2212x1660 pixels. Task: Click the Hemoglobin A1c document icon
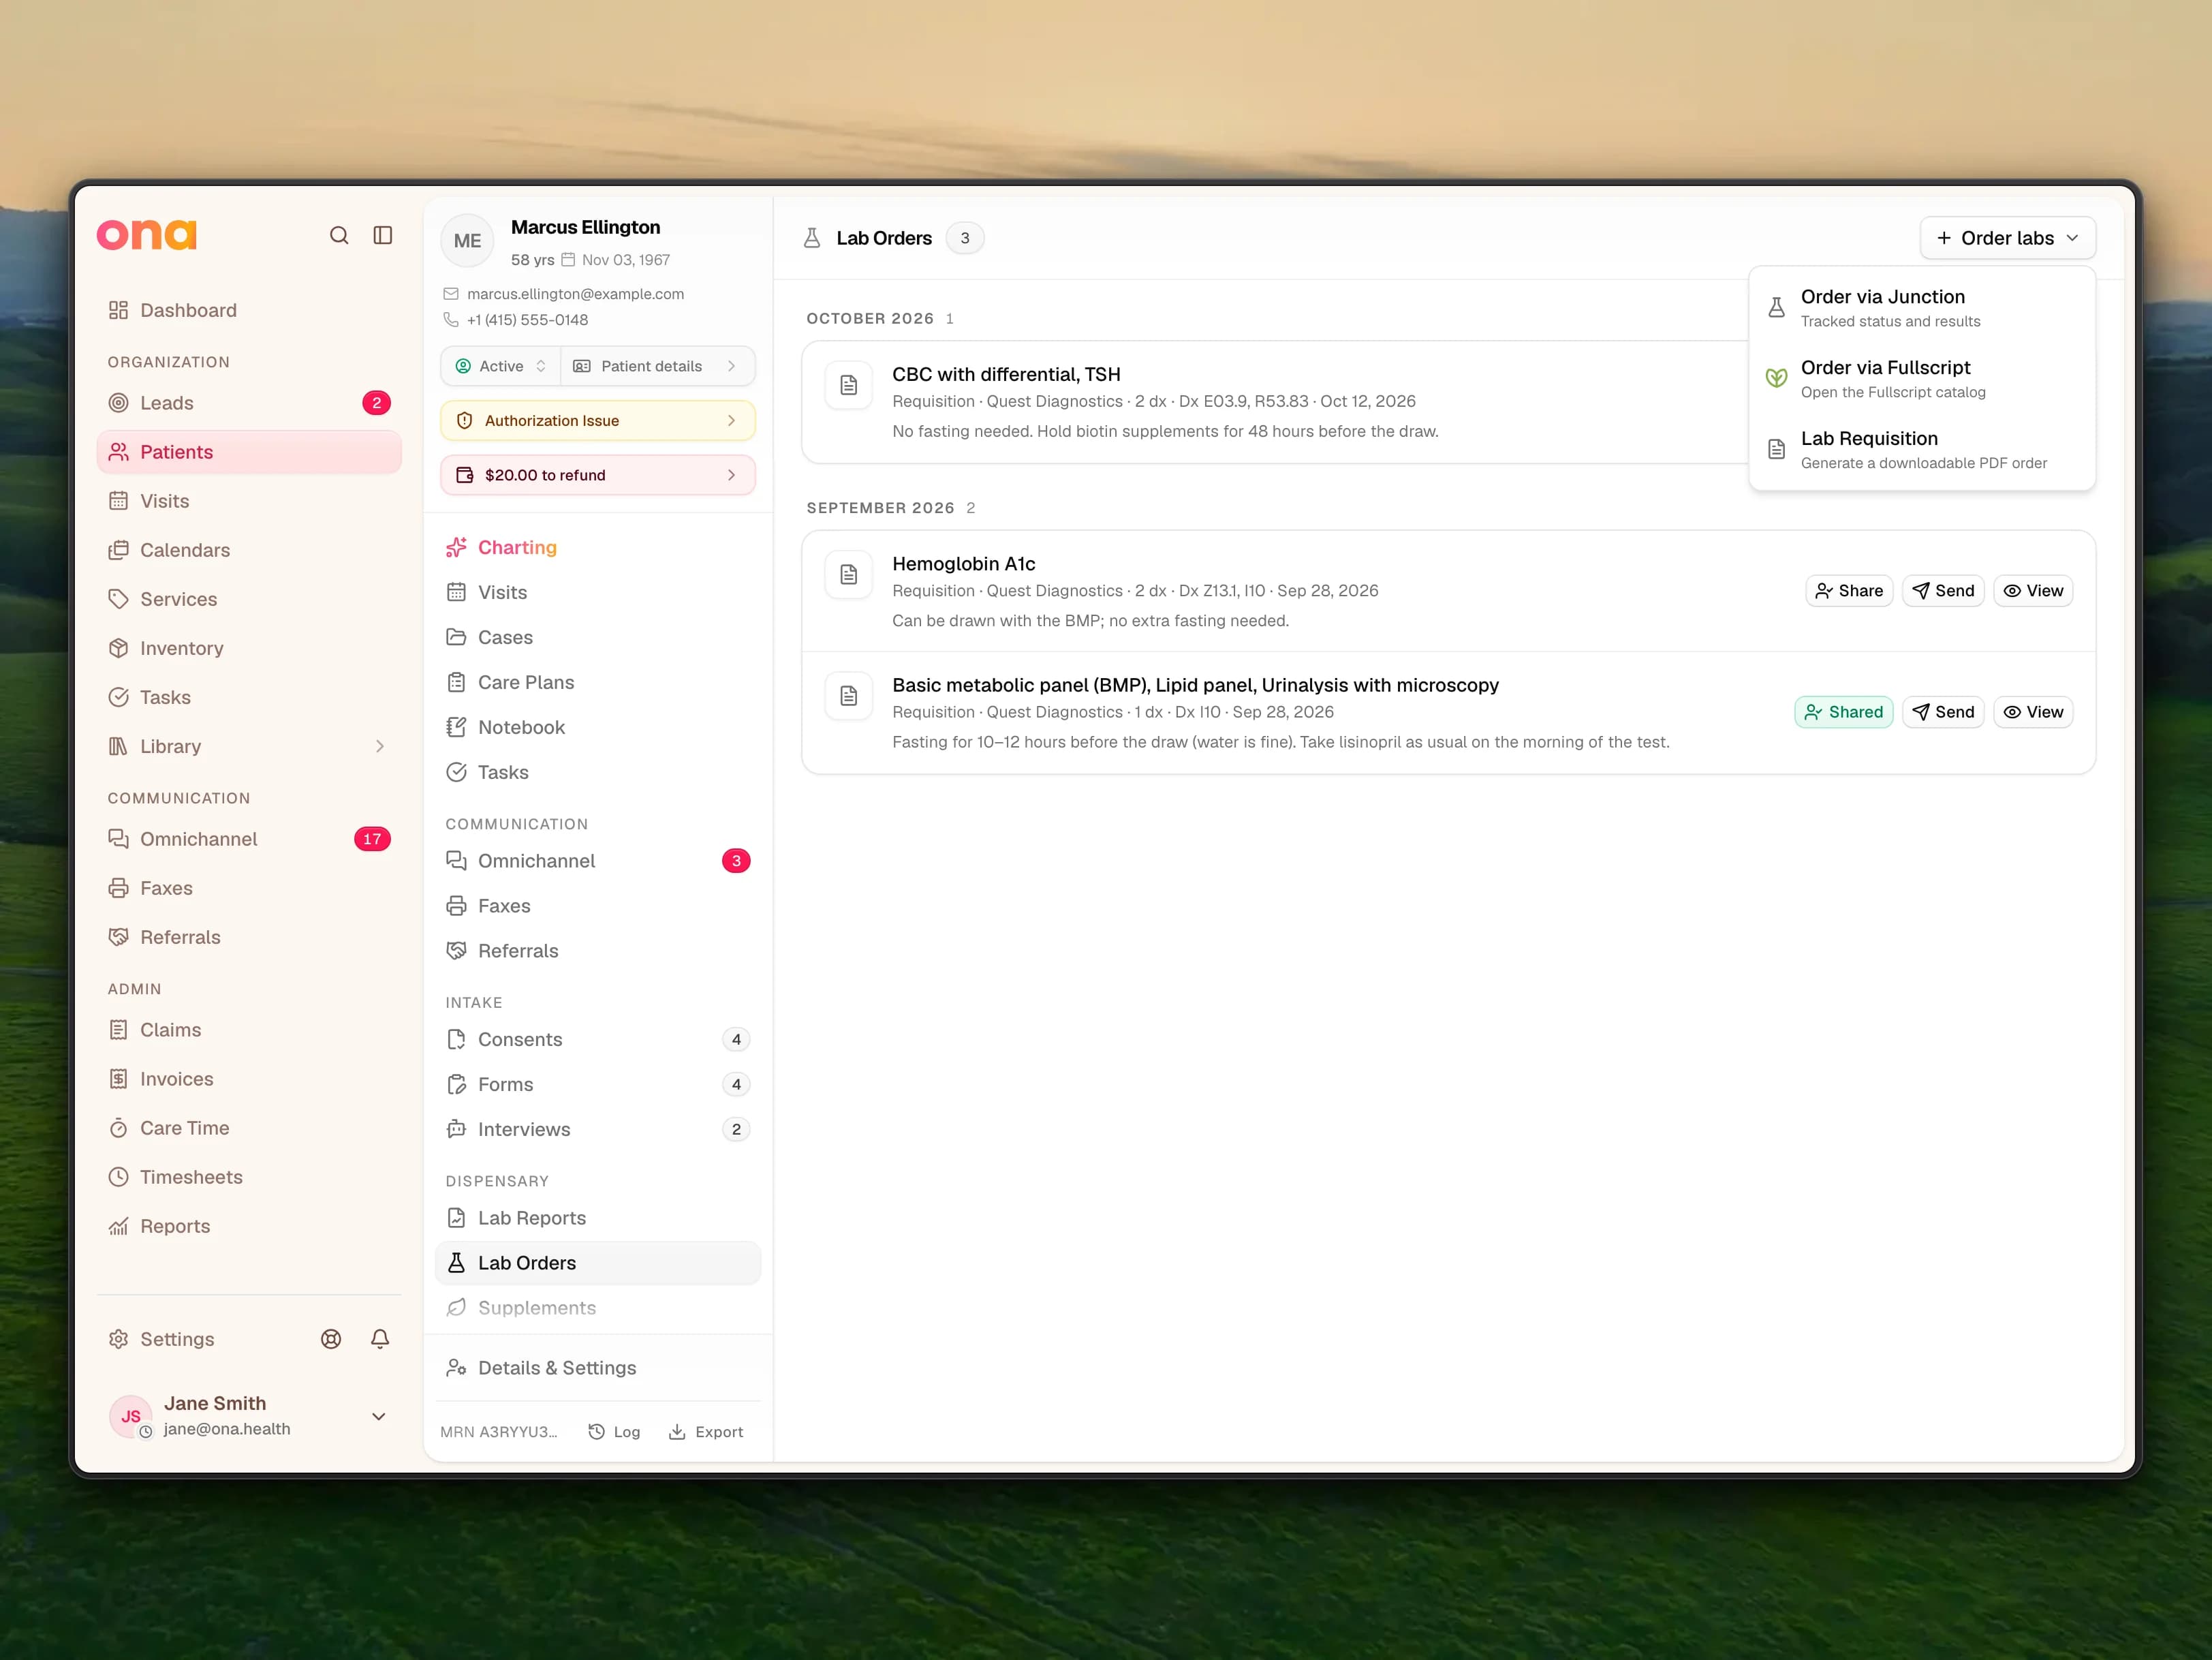click(x=849, y=574)
